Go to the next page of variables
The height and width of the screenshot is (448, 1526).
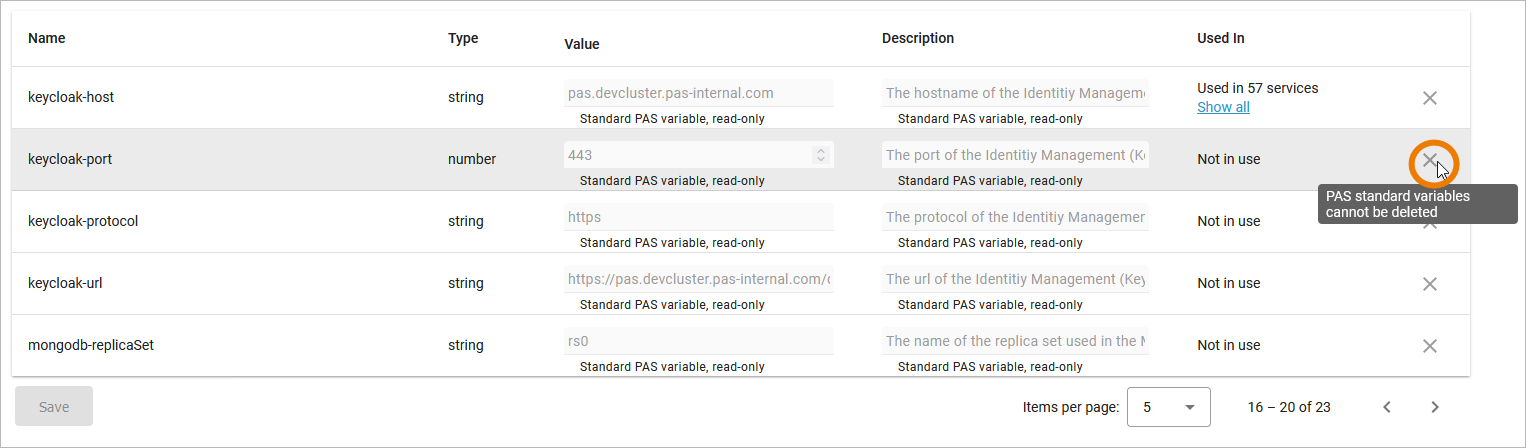1435,407
